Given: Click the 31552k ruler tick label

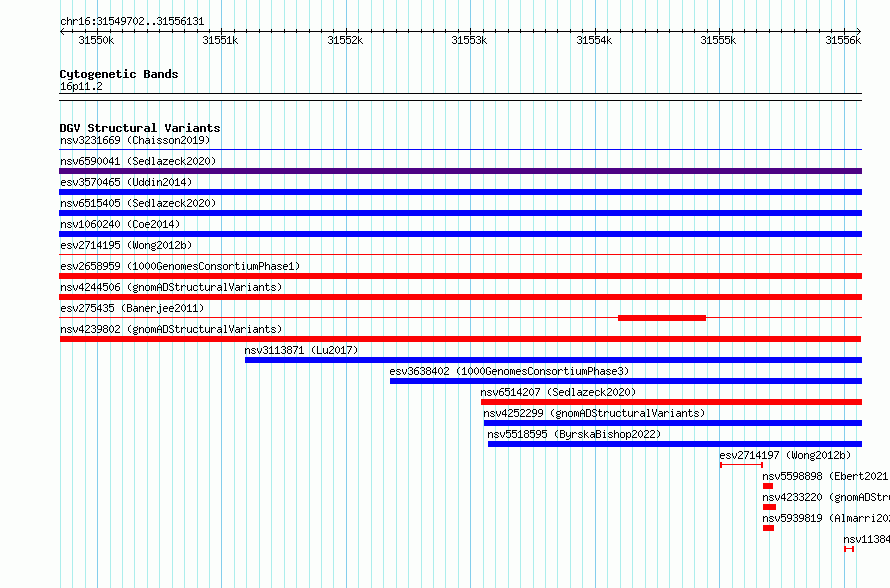Looking at the screenshot, I should (x=345, y=40).
